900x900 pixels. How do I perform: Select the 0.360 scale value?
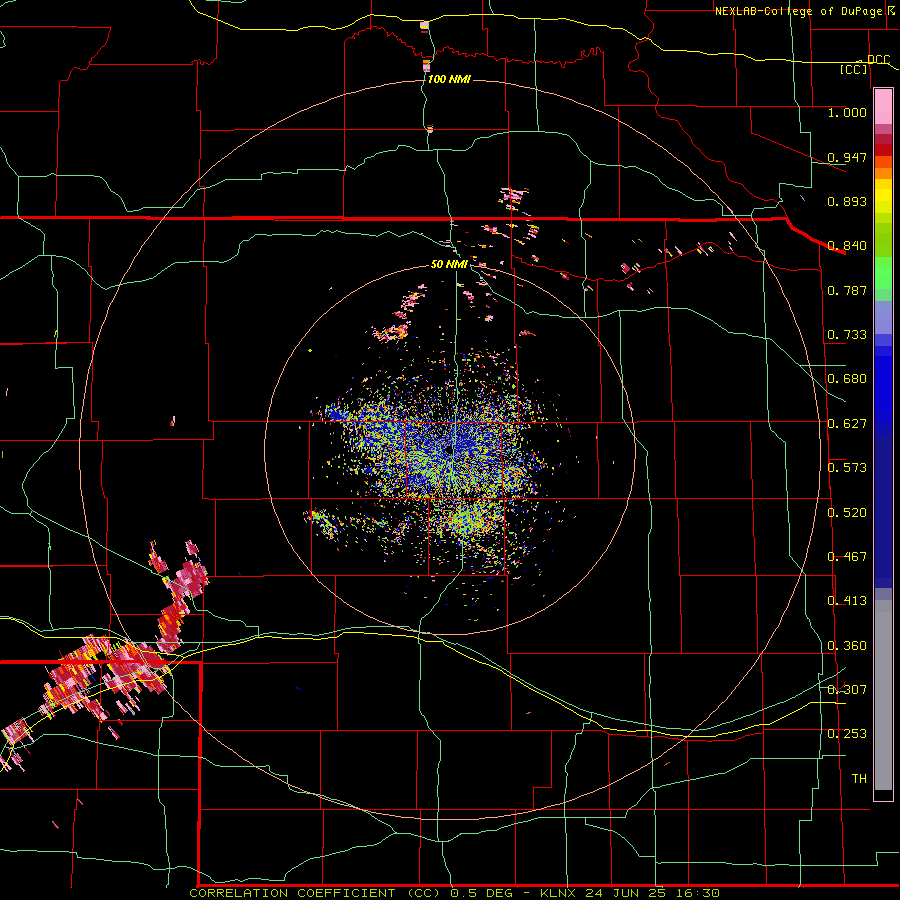pos(847,646)
